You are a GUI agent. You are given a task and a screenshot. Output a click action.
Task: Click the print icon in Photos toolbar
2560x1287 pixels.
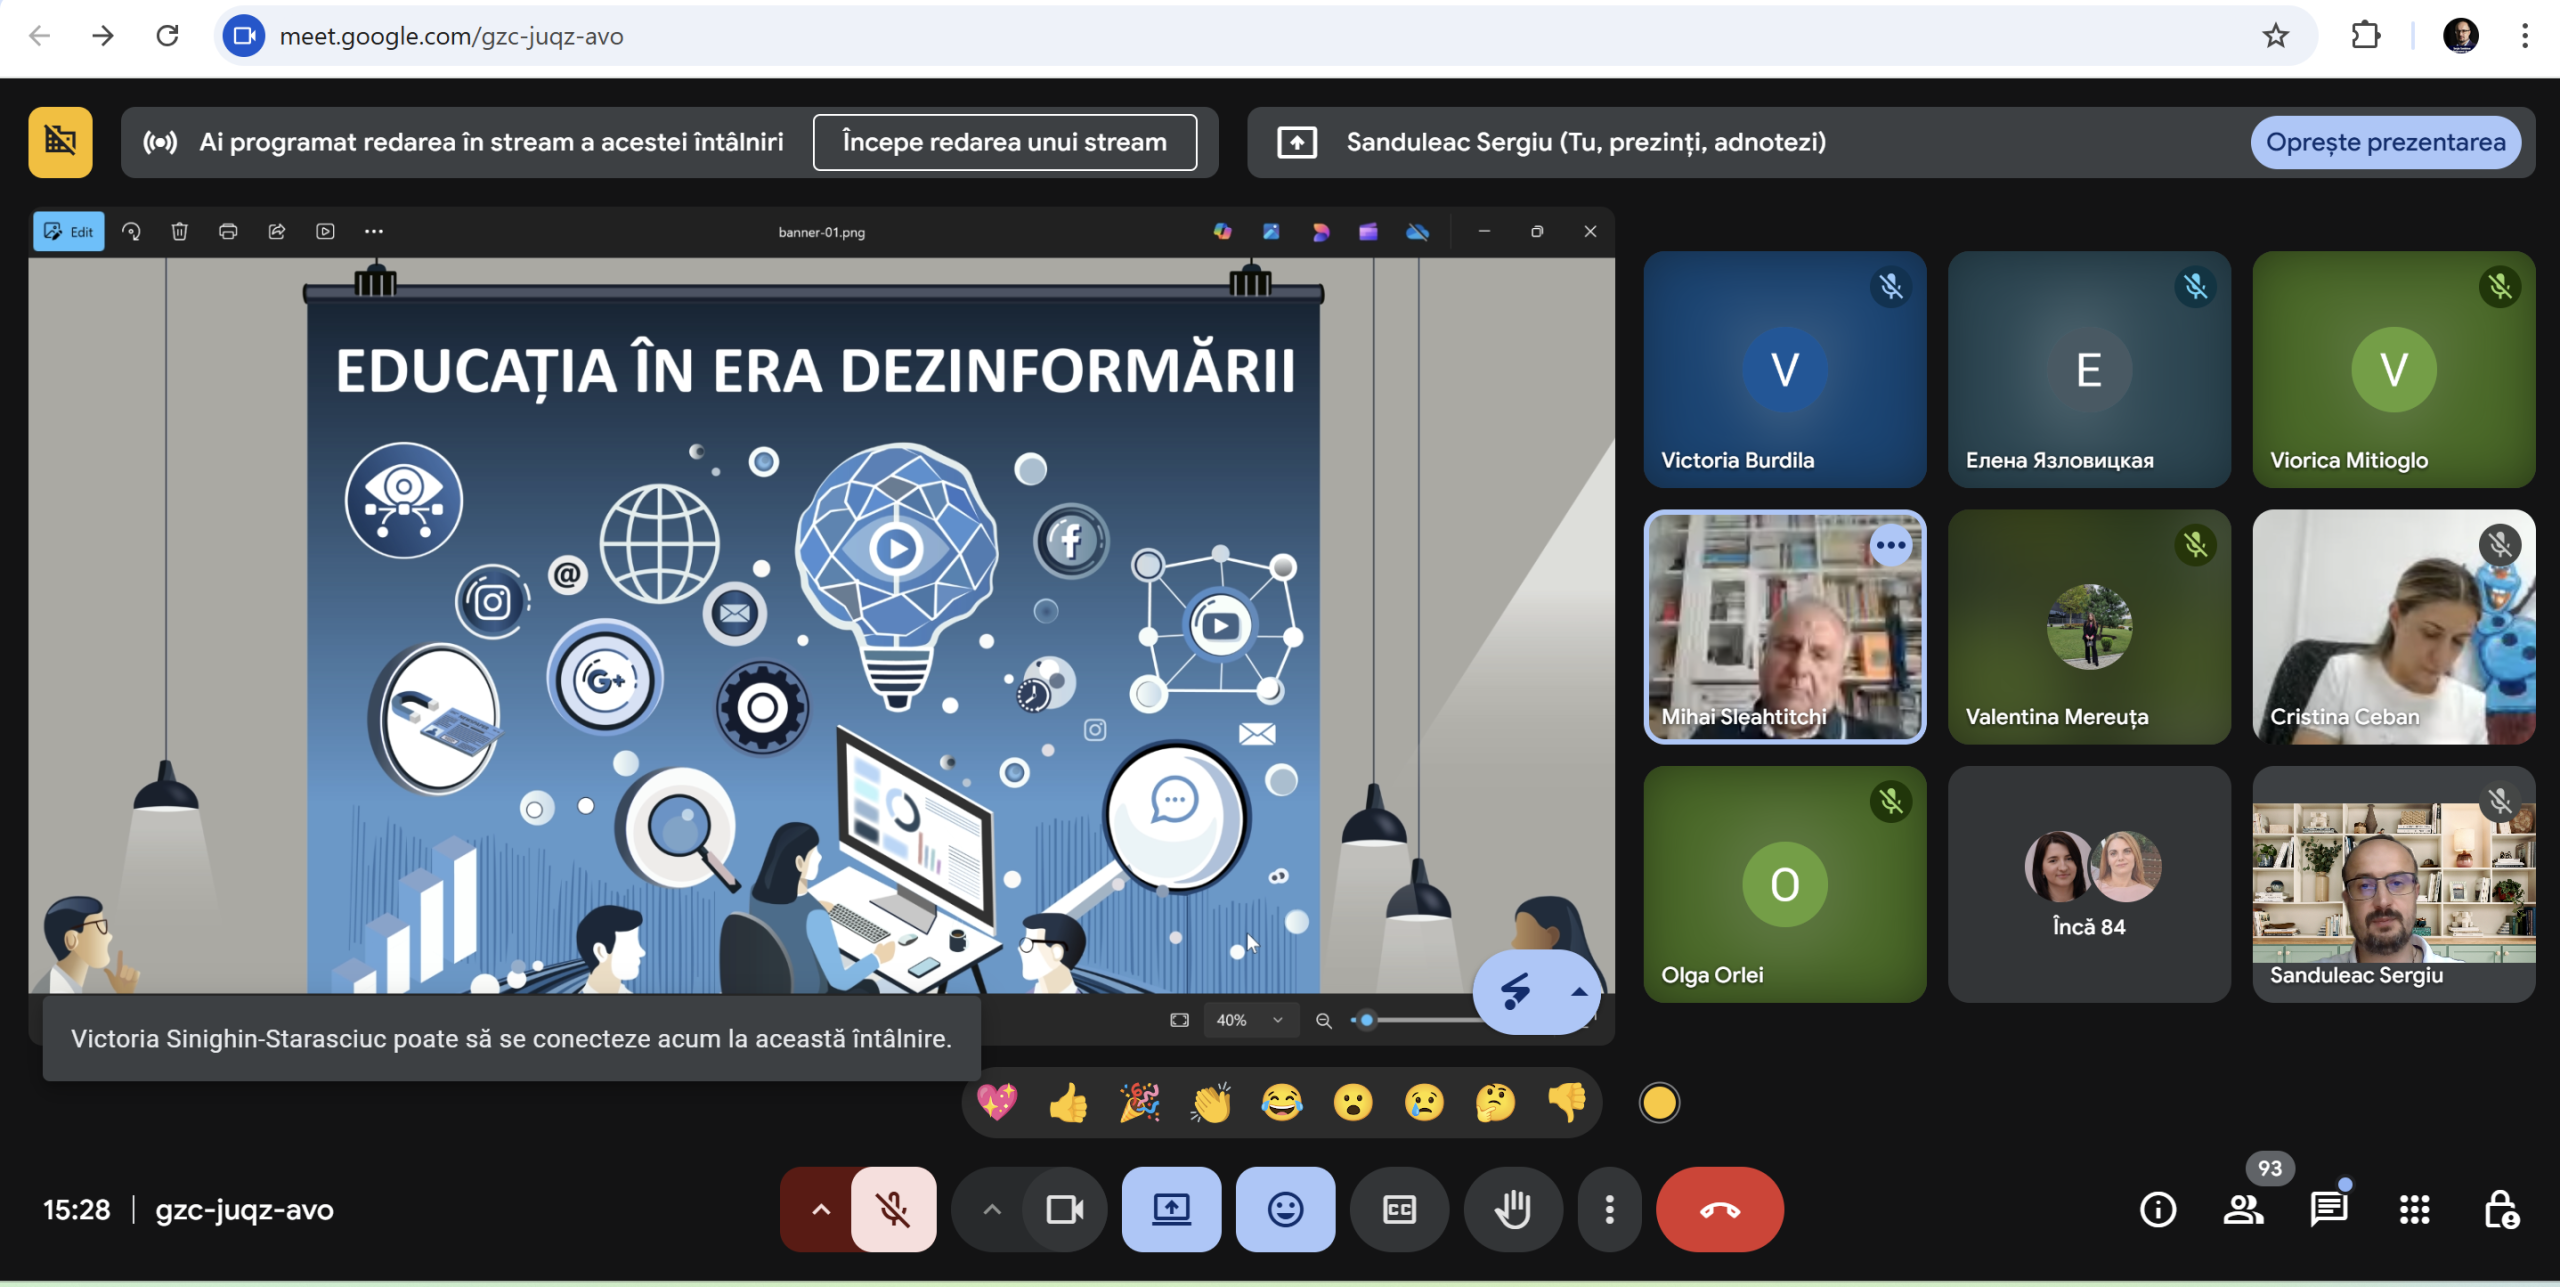point(228,232)
